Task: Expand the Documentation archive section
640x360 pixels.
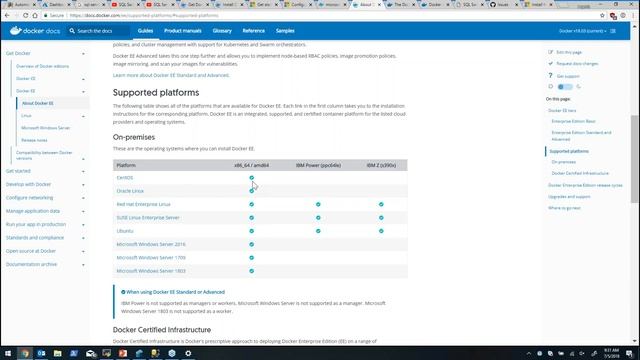Action: coord(83,265)
